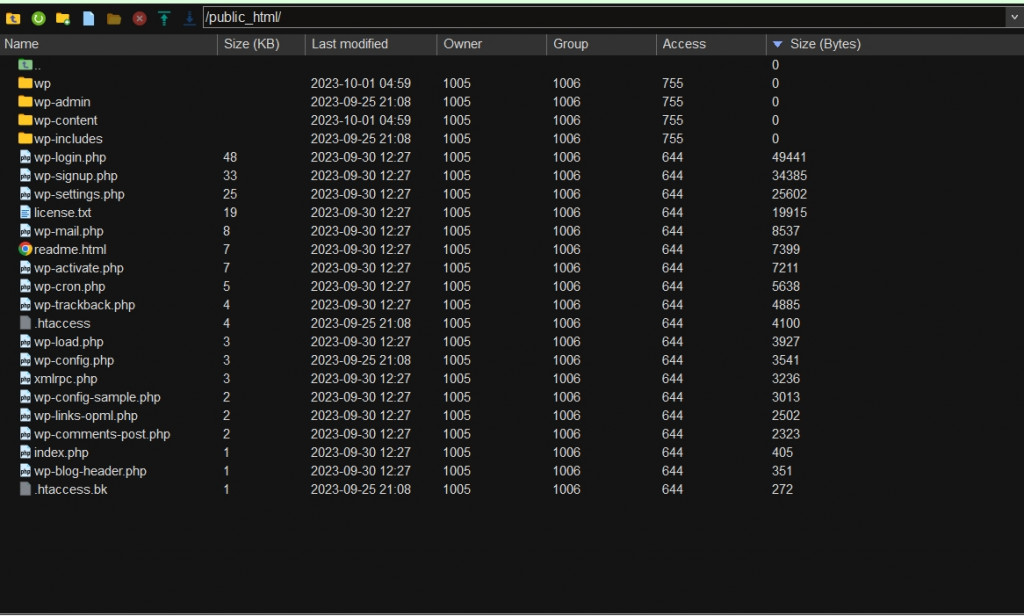Screen dimensions: 1024x616
Task: Select the .htaccess.bk file name
Action: (71, 489)
